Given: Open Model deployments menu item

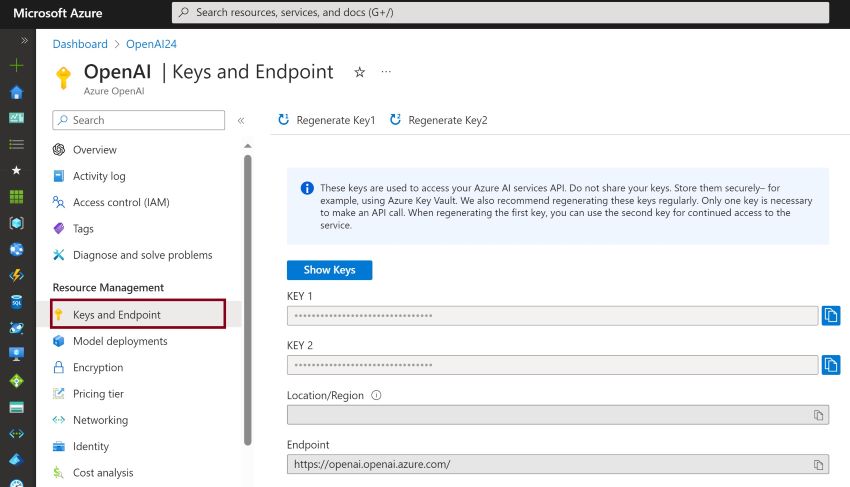Looking at the screenshot, I should pos(120,341).
